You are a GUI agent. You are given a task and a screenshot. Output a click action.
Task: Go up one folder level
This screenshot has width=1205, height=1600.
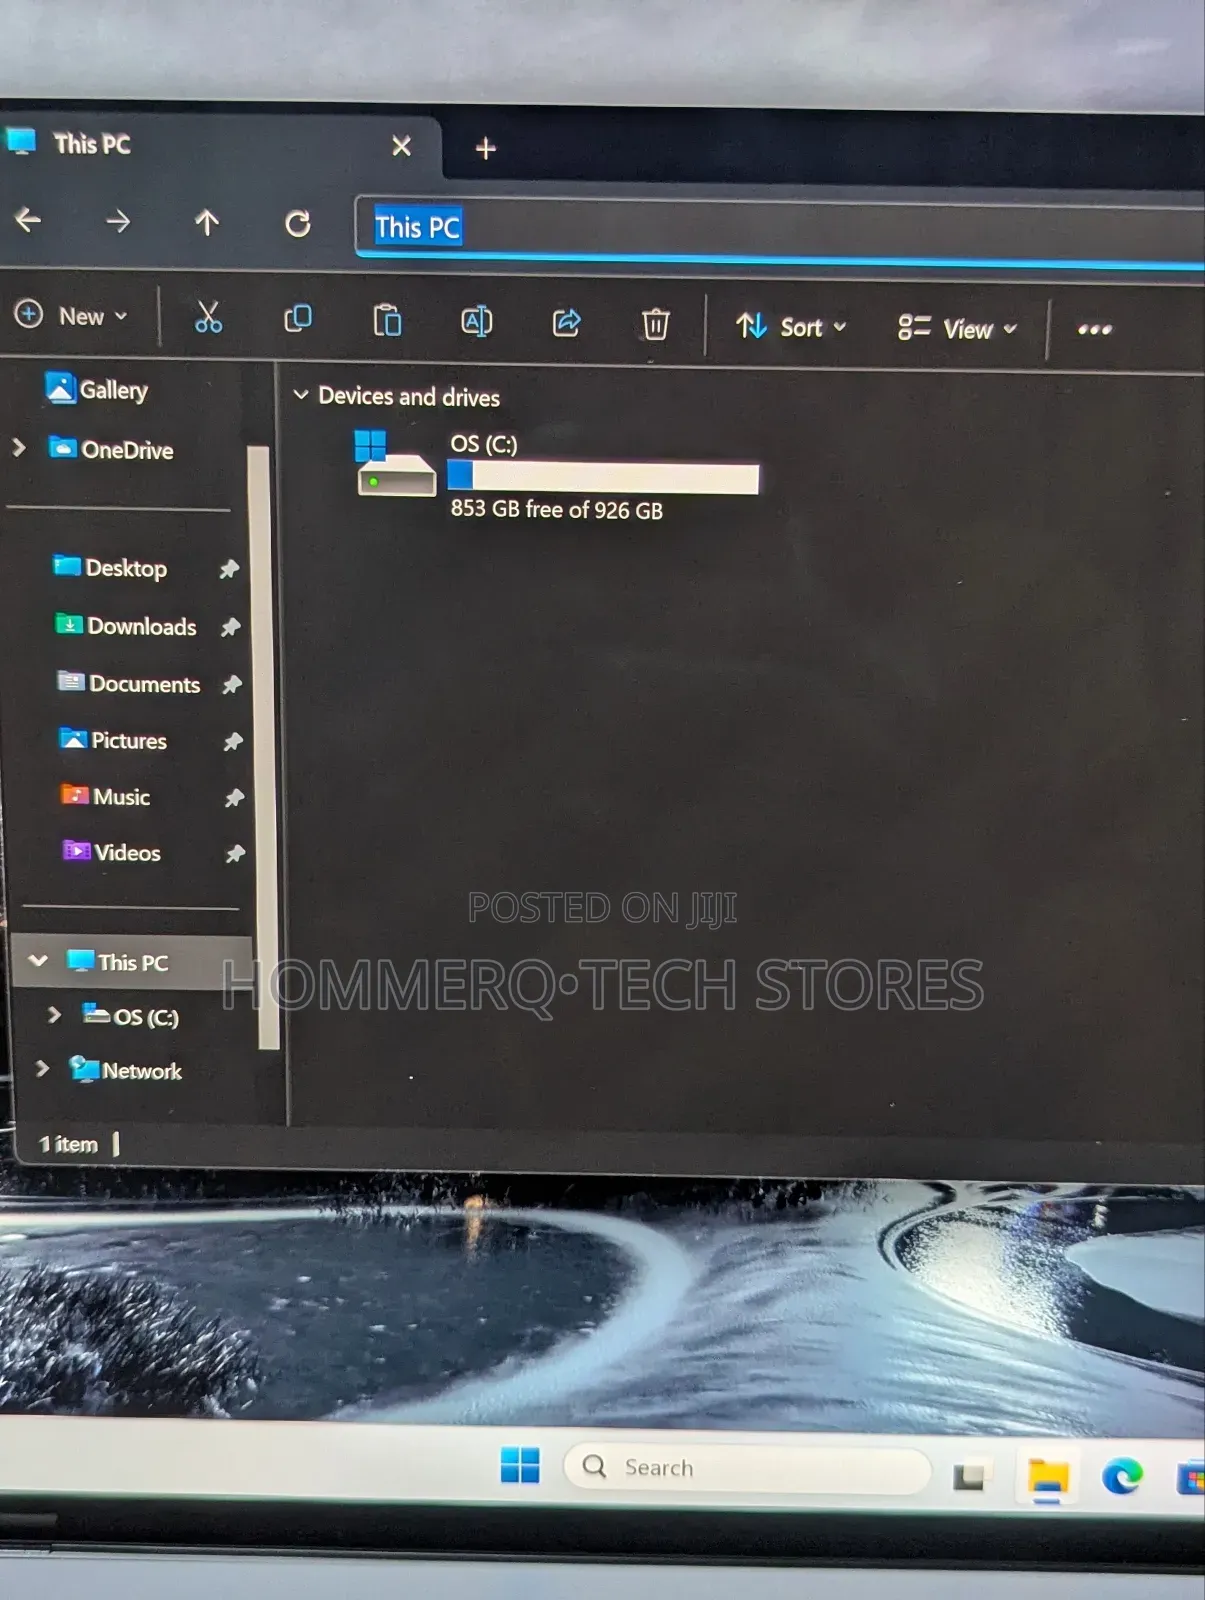[207, 222]
